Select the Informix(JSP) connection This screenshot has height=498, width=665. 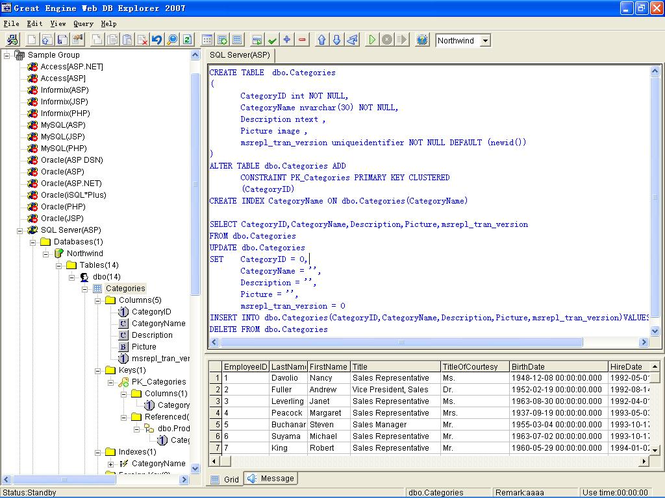(64, 102)
